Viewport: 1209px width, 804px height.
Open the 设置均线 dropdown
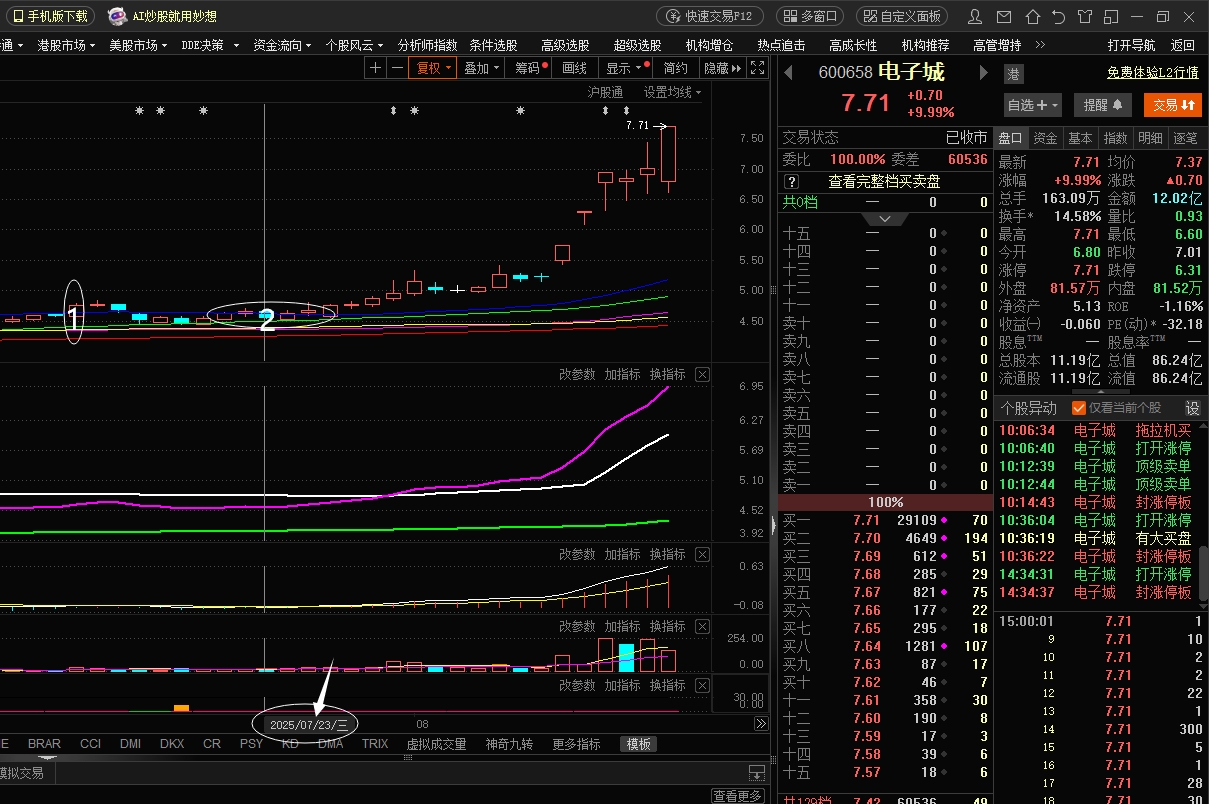pyautogui.click(x=672, y=92)
